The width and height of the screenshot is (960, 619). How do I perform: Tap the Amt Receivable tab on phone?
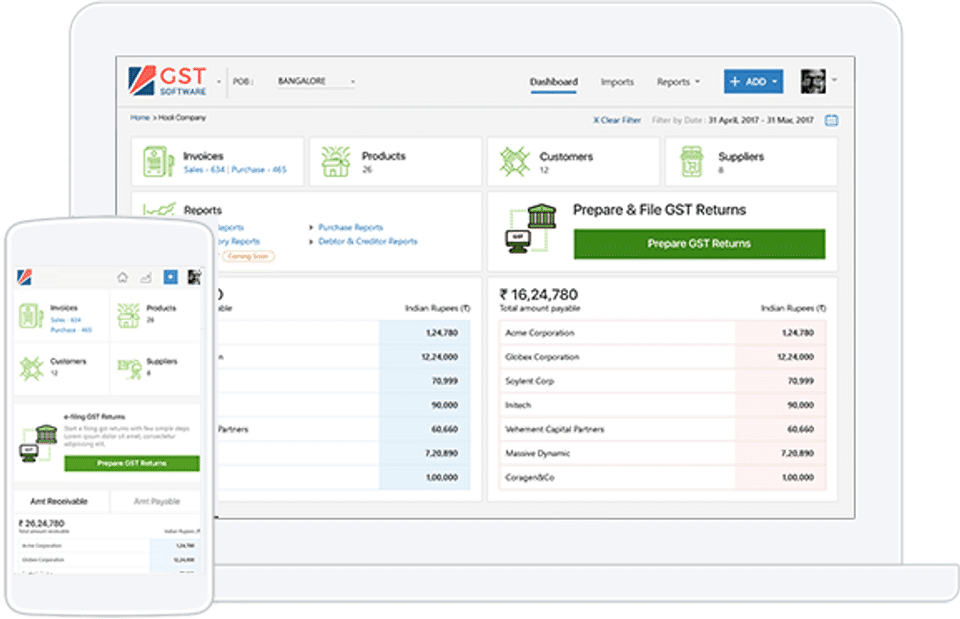click(59, 501)
